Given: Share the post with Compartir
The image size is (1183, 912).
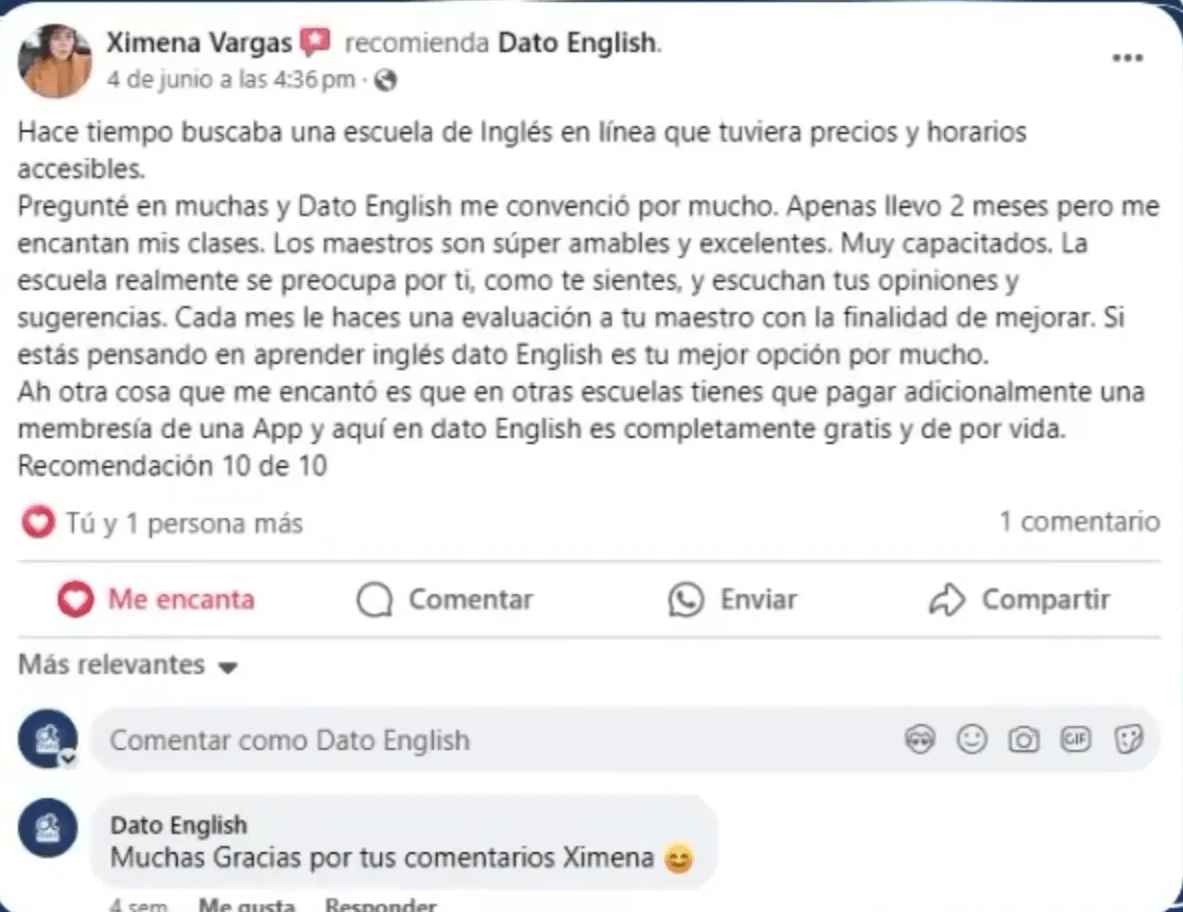Looking at the screenshot, I should point(1020,599).
